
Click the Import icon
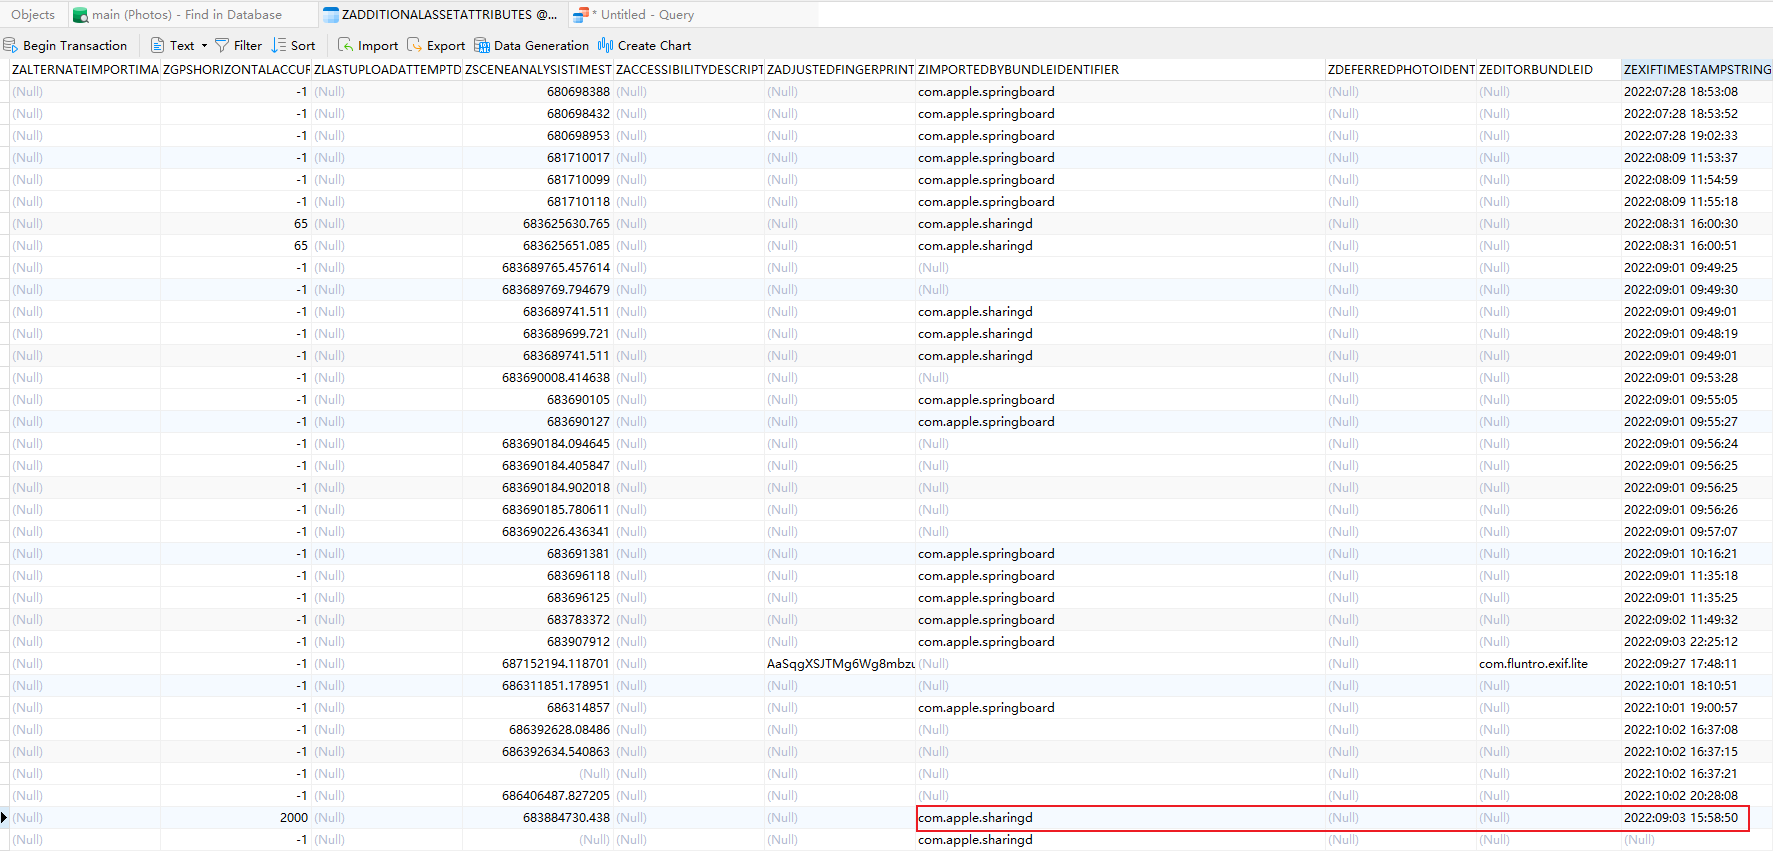(x=346, y=46)
